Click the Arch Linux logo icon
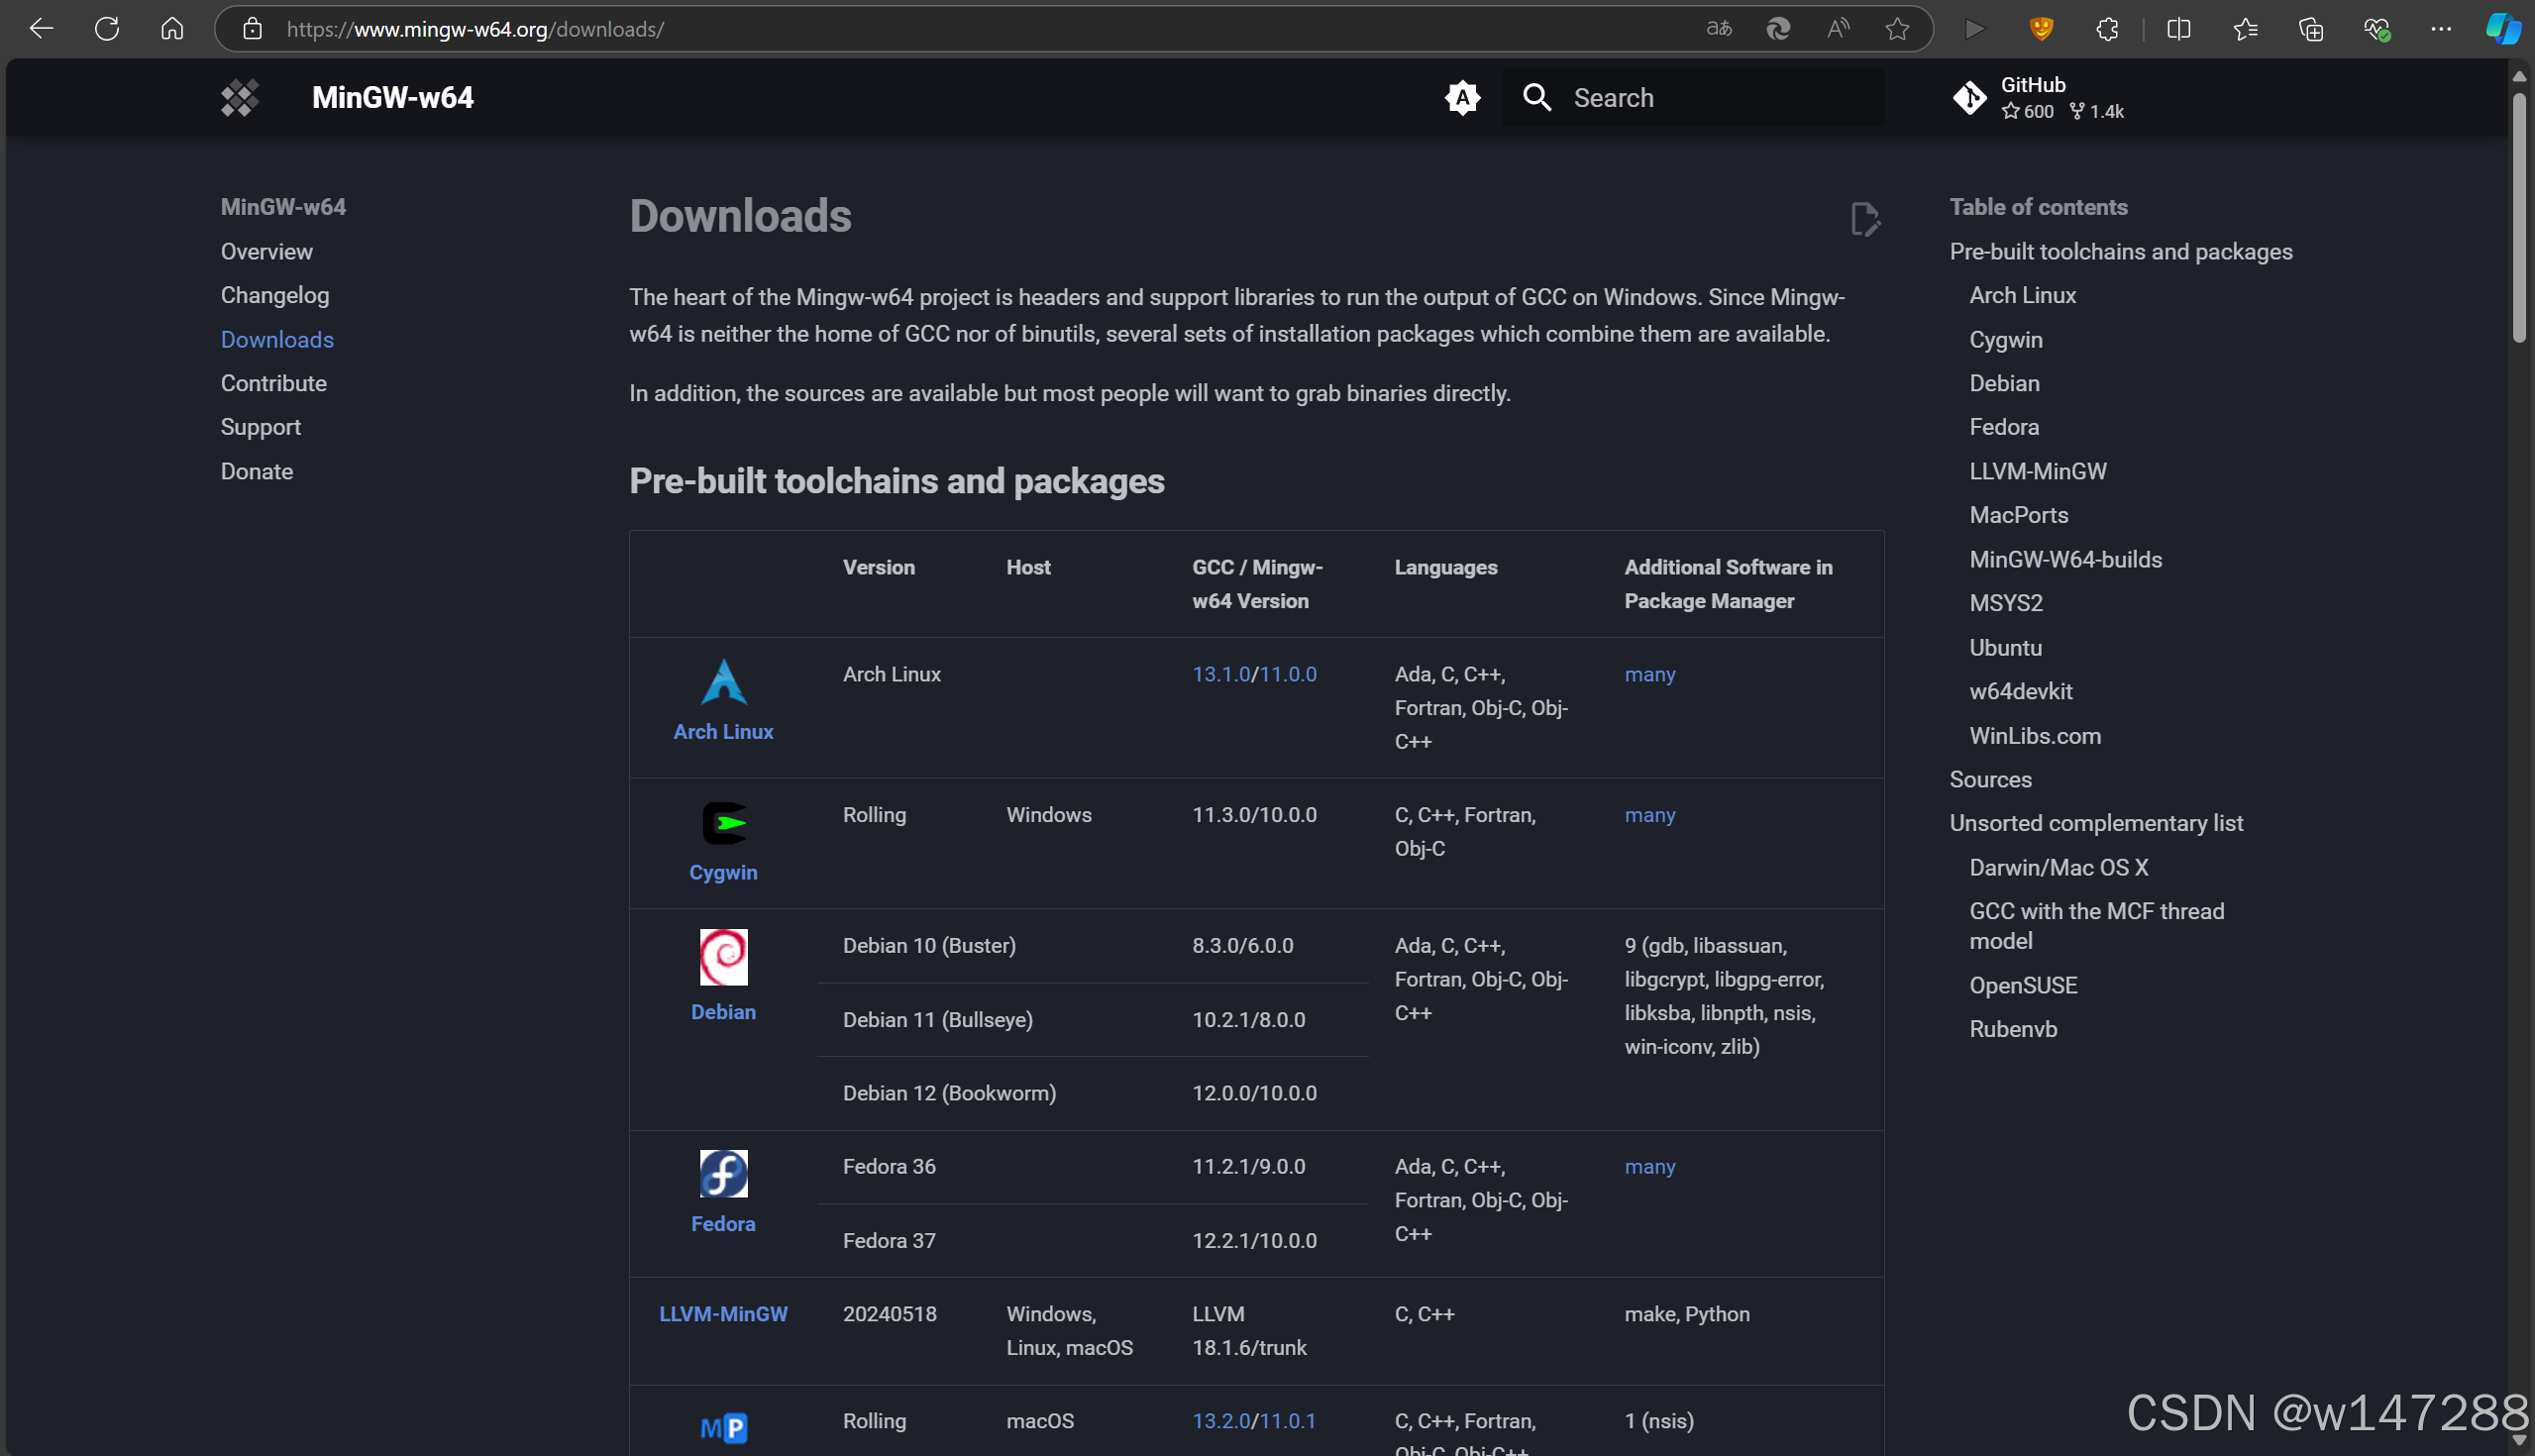The width and height of the screenshot is (2535, 1456). (x=723, y=683)
